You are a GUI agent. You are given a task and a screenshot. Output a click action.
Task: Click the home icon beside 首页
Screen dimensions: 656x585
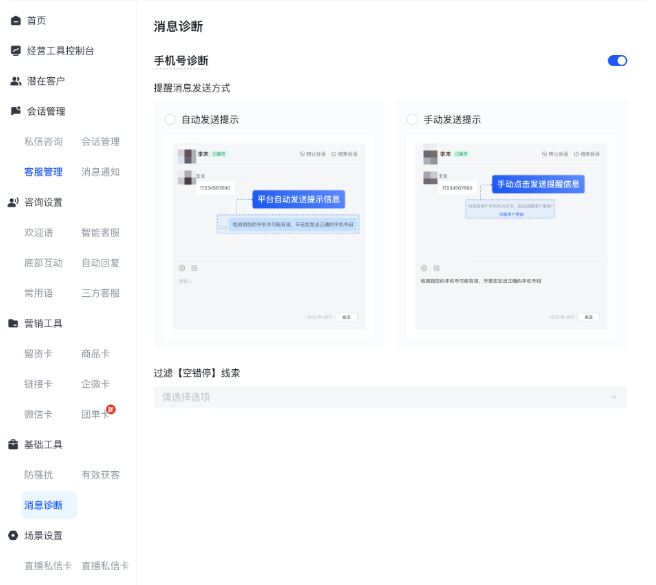16,21
